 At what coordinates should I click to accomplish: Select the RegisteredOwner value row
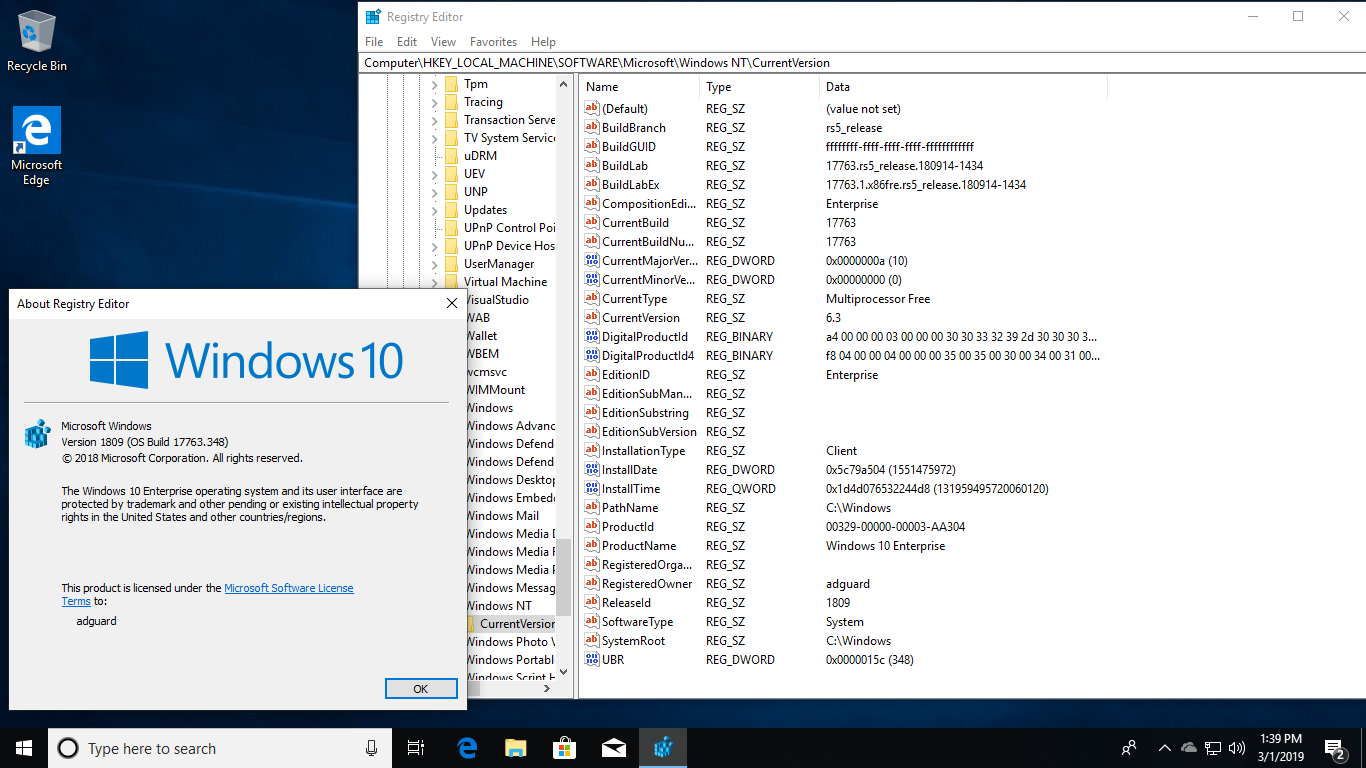click(x=843, y=584)
